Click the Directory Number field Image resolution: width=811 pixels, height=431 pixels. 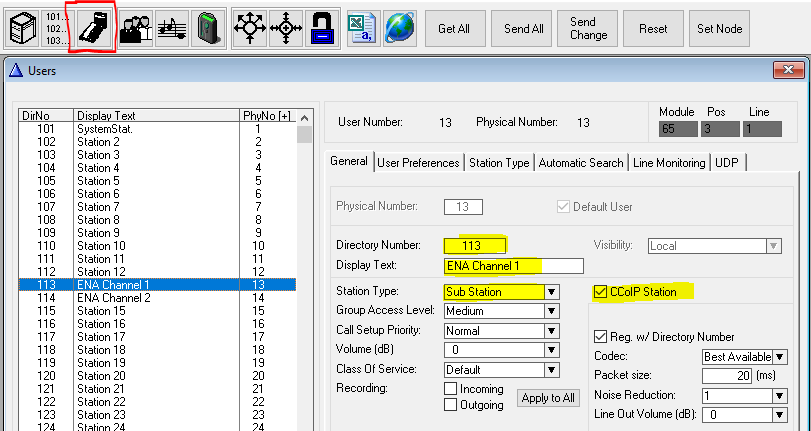coord(474,246)
